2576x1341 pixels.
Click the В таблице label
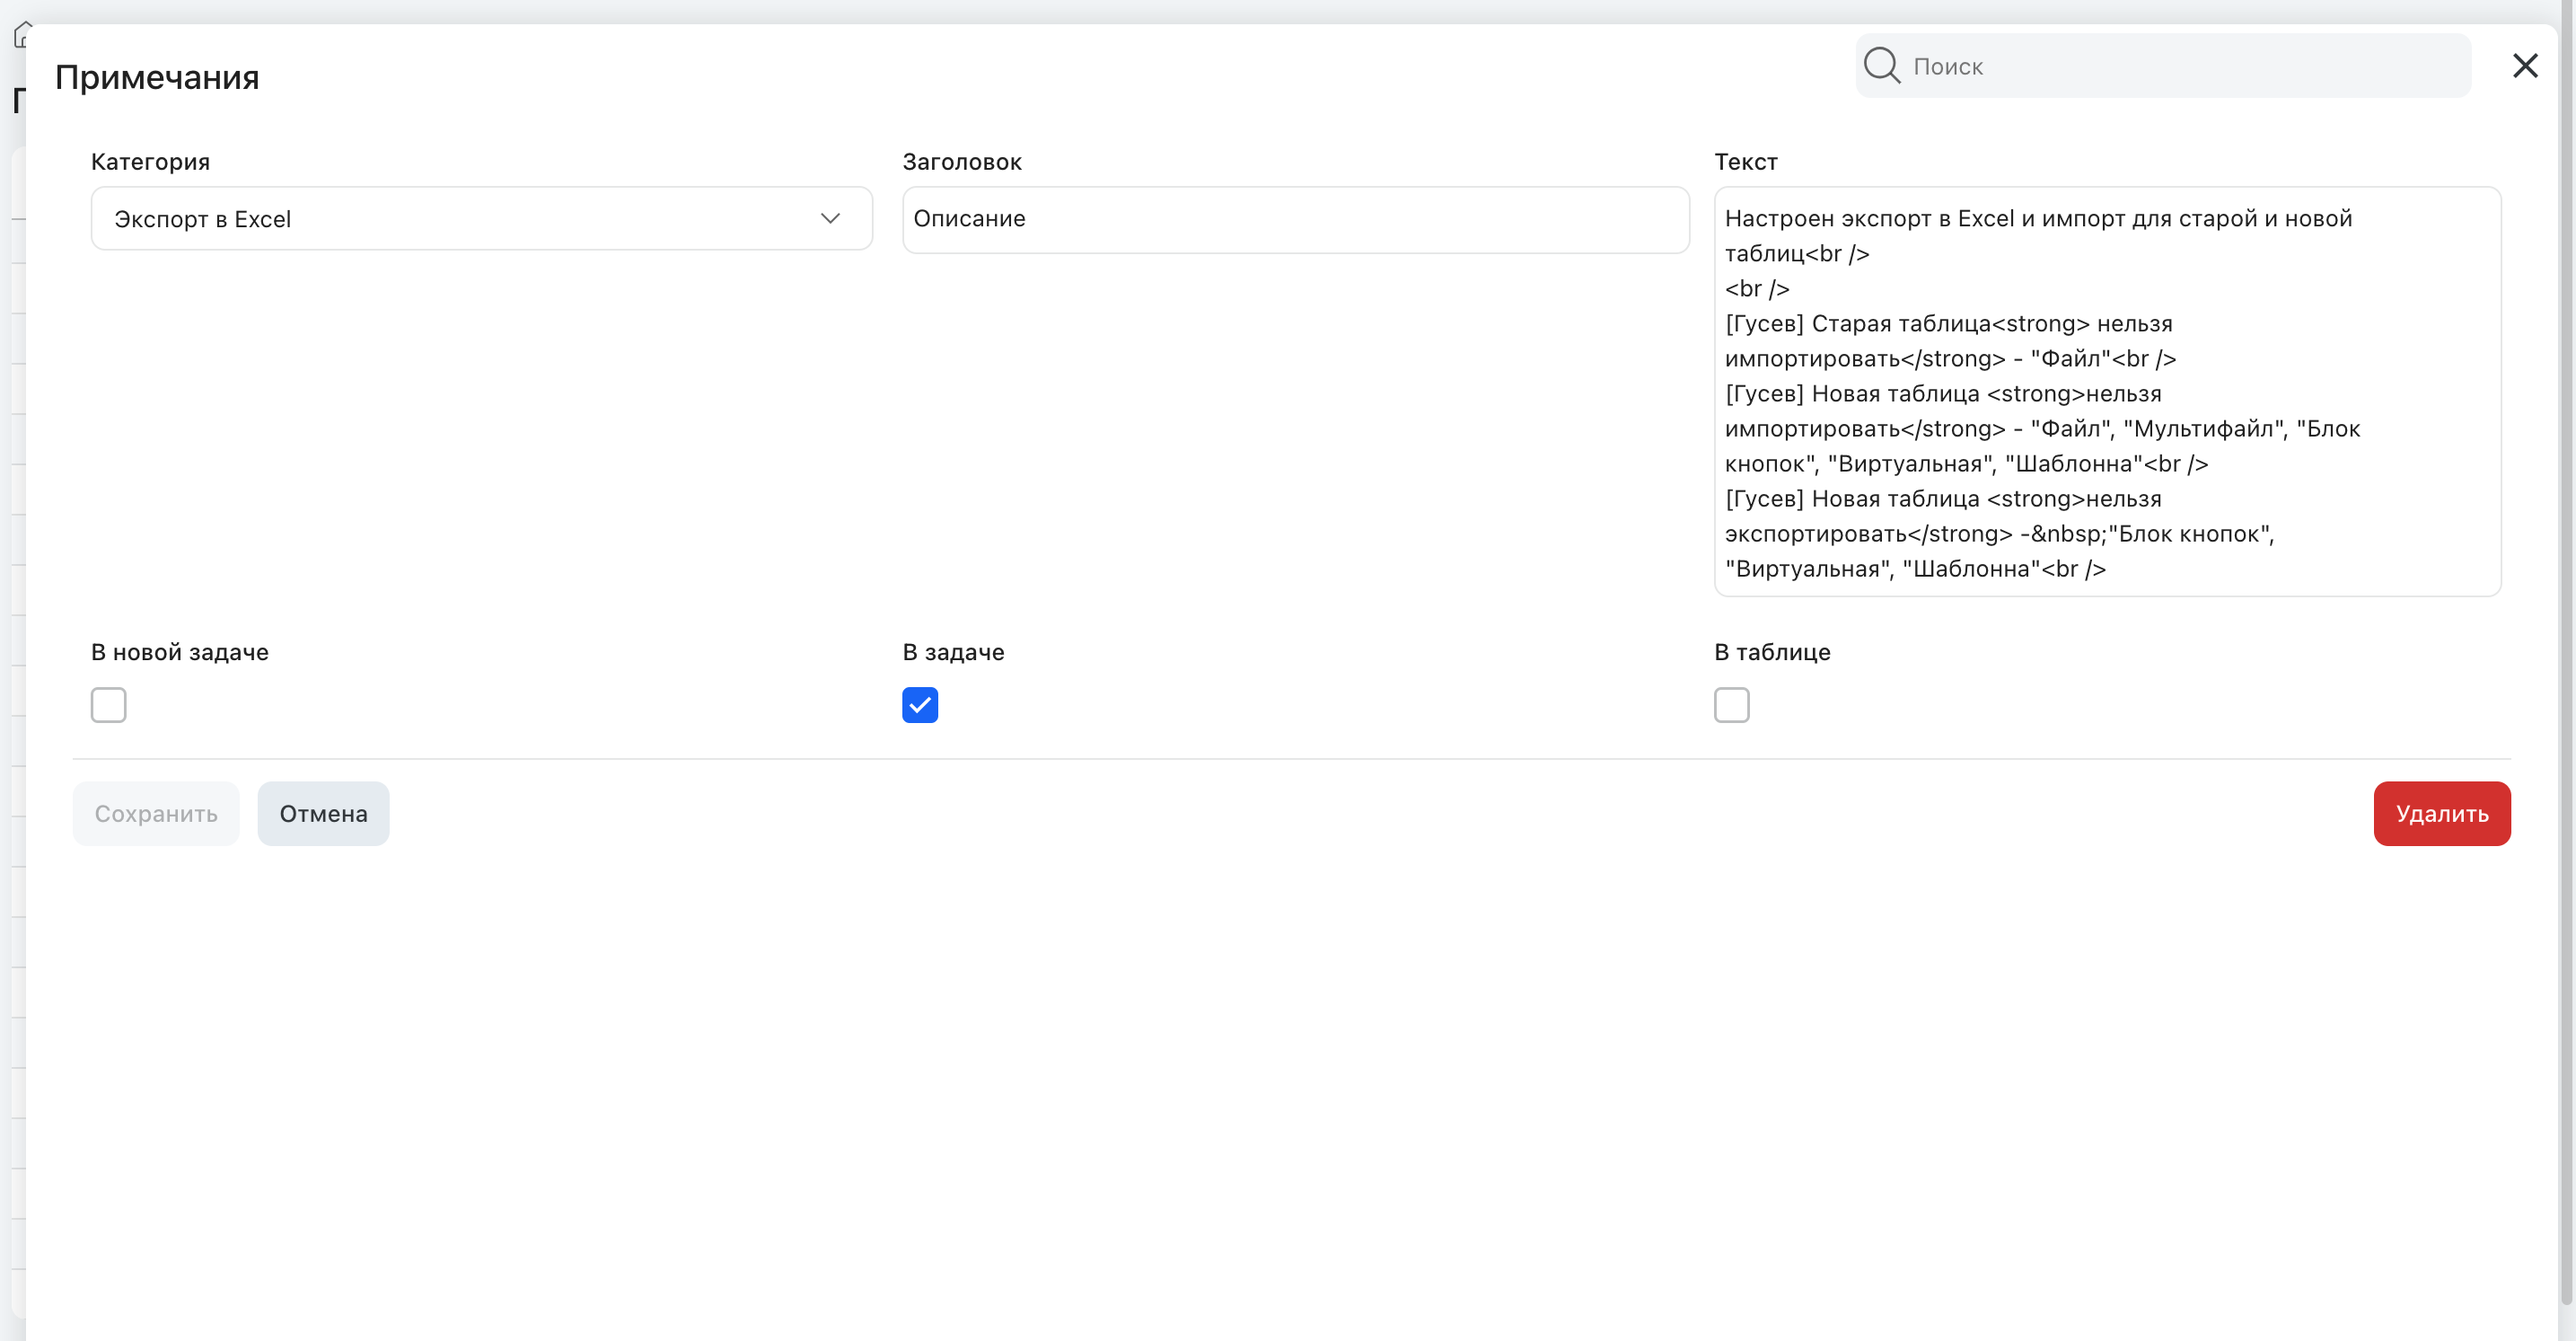(x=1772, y=652)
